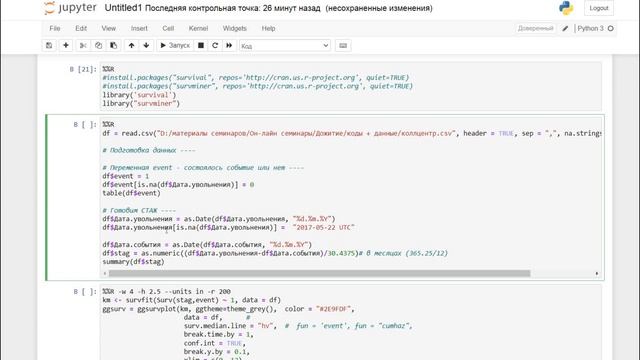Open the Cell menu
The height and width of the screenshot is (360, 640).
(x=168, y=28)
